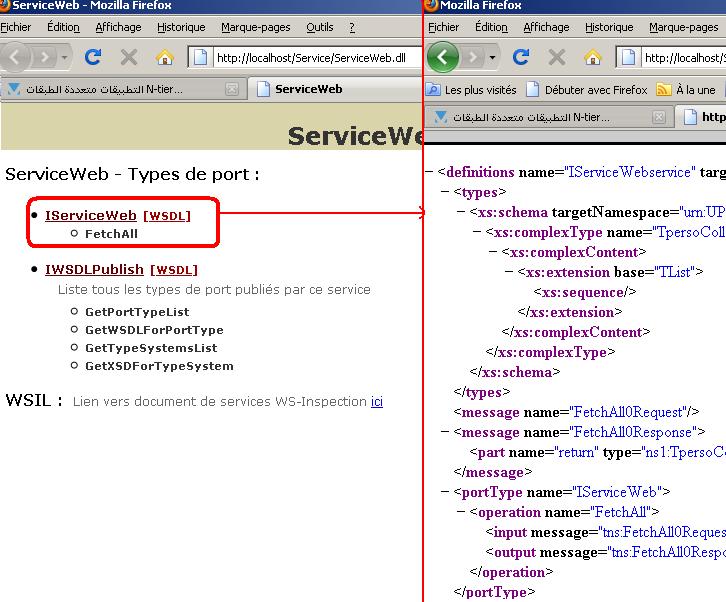Image resolution: width=726 pixels, height=602 pixels.
Task: Click the stop icon in right Firefox window
Action: pyautogui.click(x=557, y=57)
